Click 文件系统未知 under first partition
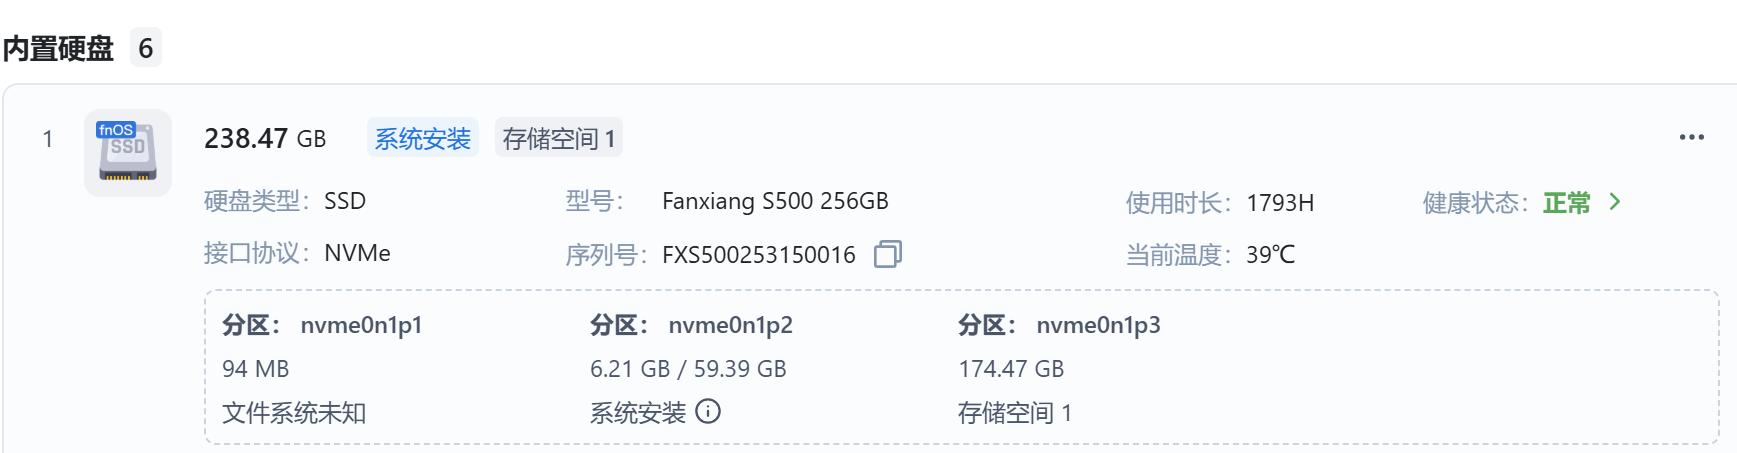1737x453 pixels. coord(294,413)
